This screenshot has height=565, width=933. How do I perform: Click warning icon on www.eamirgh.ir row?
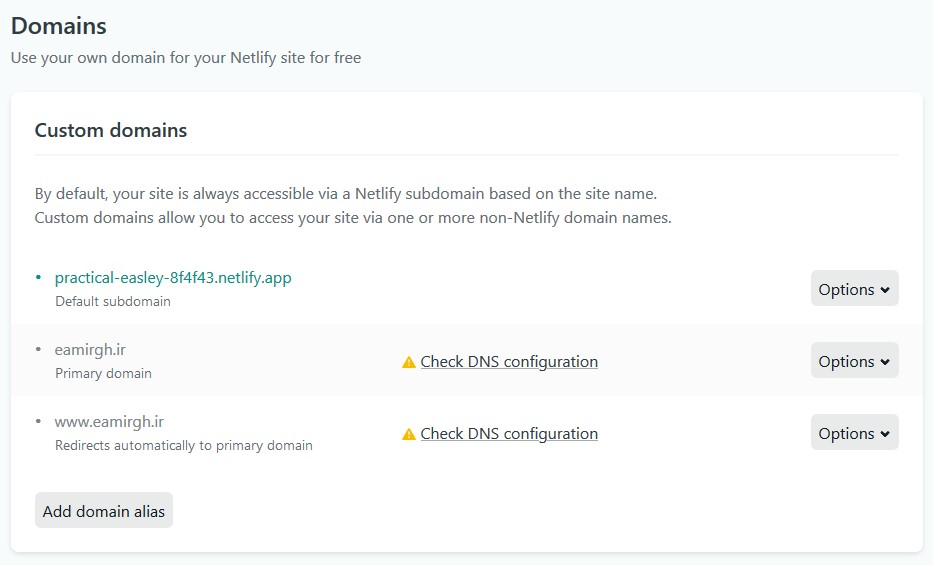[408, 434]
